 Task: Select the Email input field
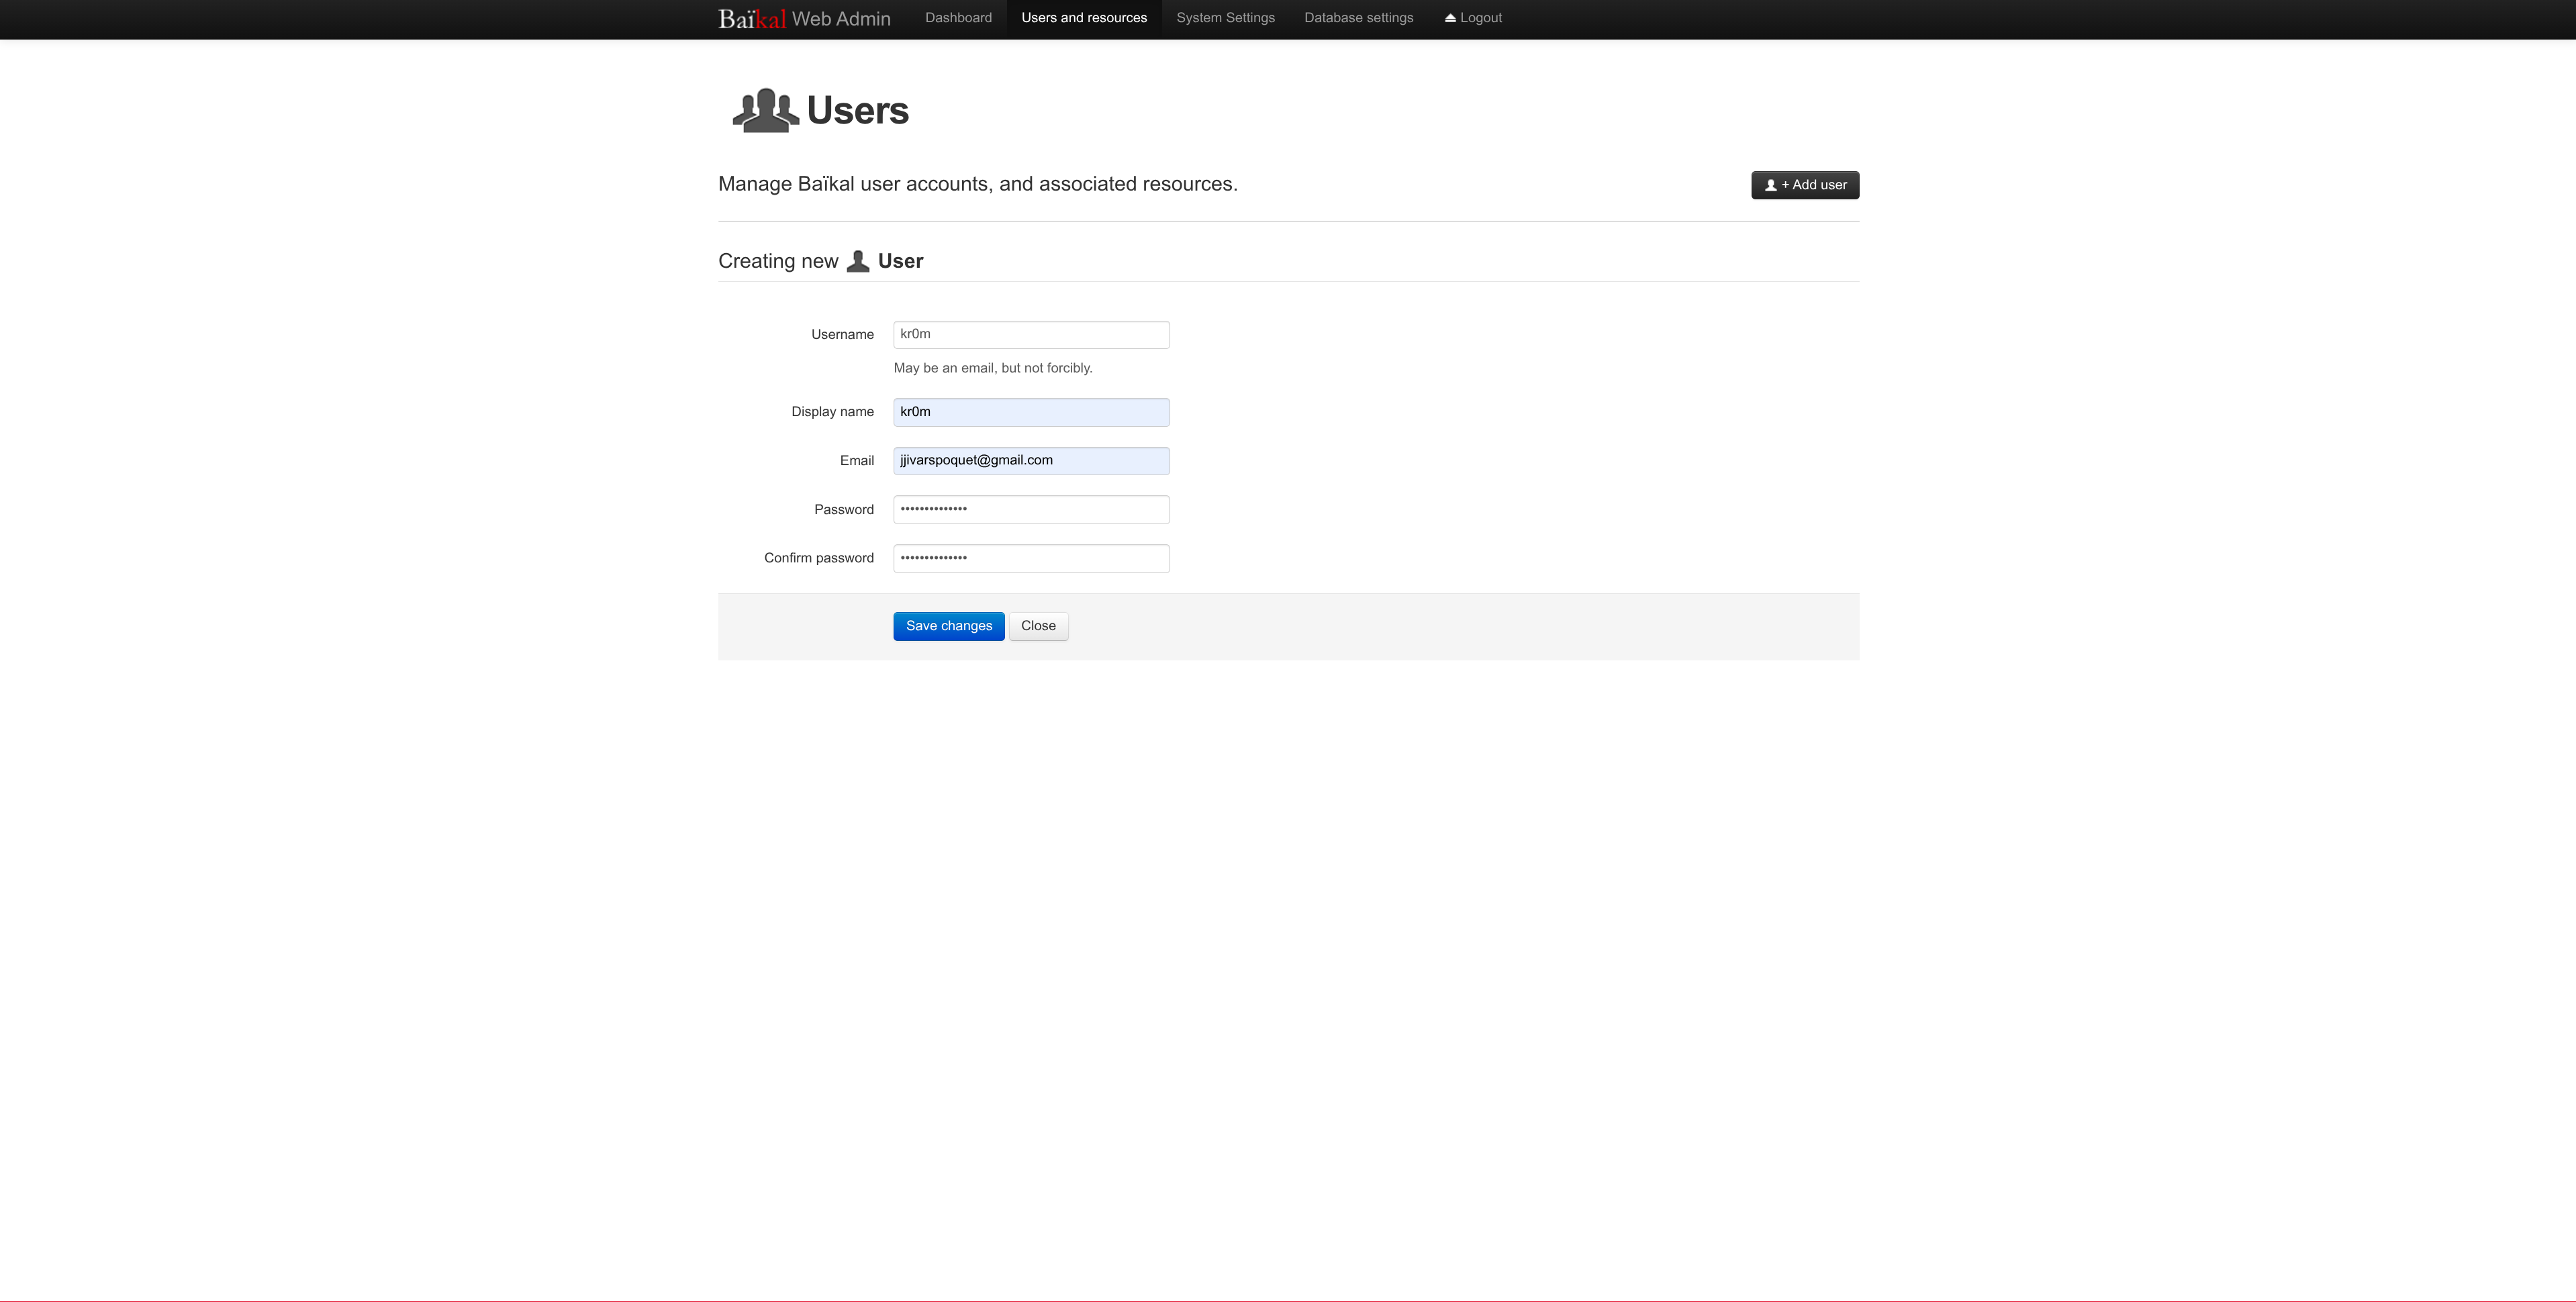point(1030,461)
